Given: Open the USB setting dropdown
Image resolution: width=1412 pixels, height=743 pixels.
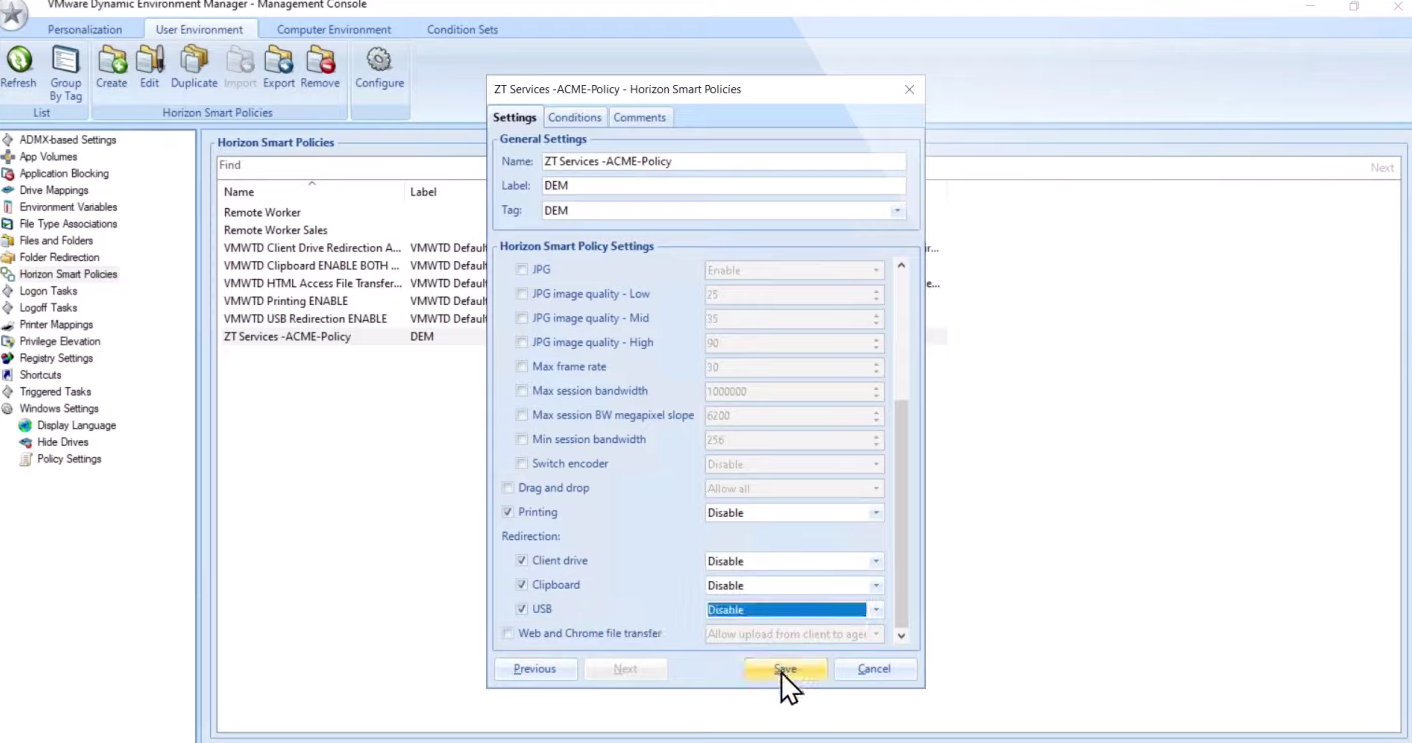Looking at the screenshot, I should 876,610.
